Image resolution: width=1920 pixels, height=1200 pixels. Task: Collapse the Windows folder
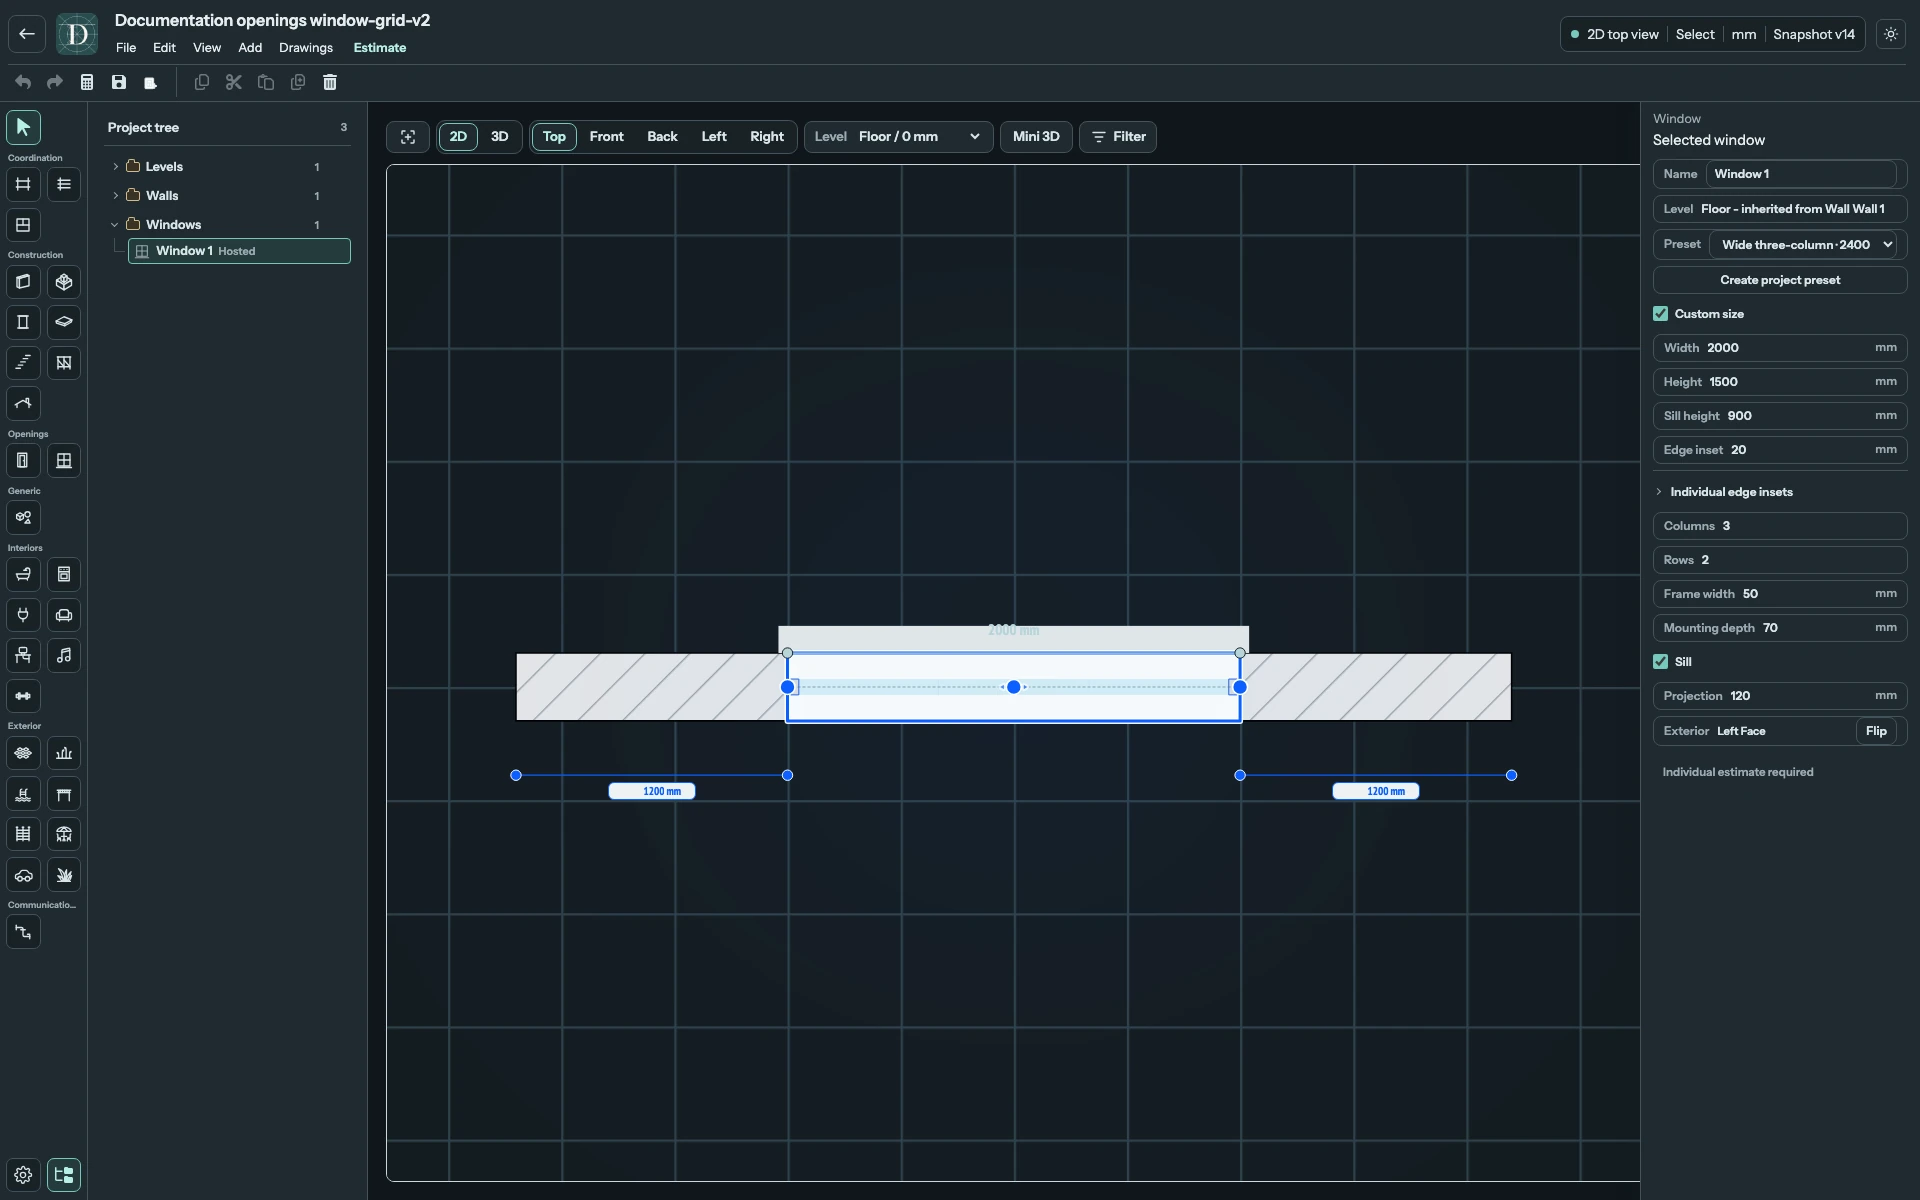pyautogui.click(x=116, y=225)
